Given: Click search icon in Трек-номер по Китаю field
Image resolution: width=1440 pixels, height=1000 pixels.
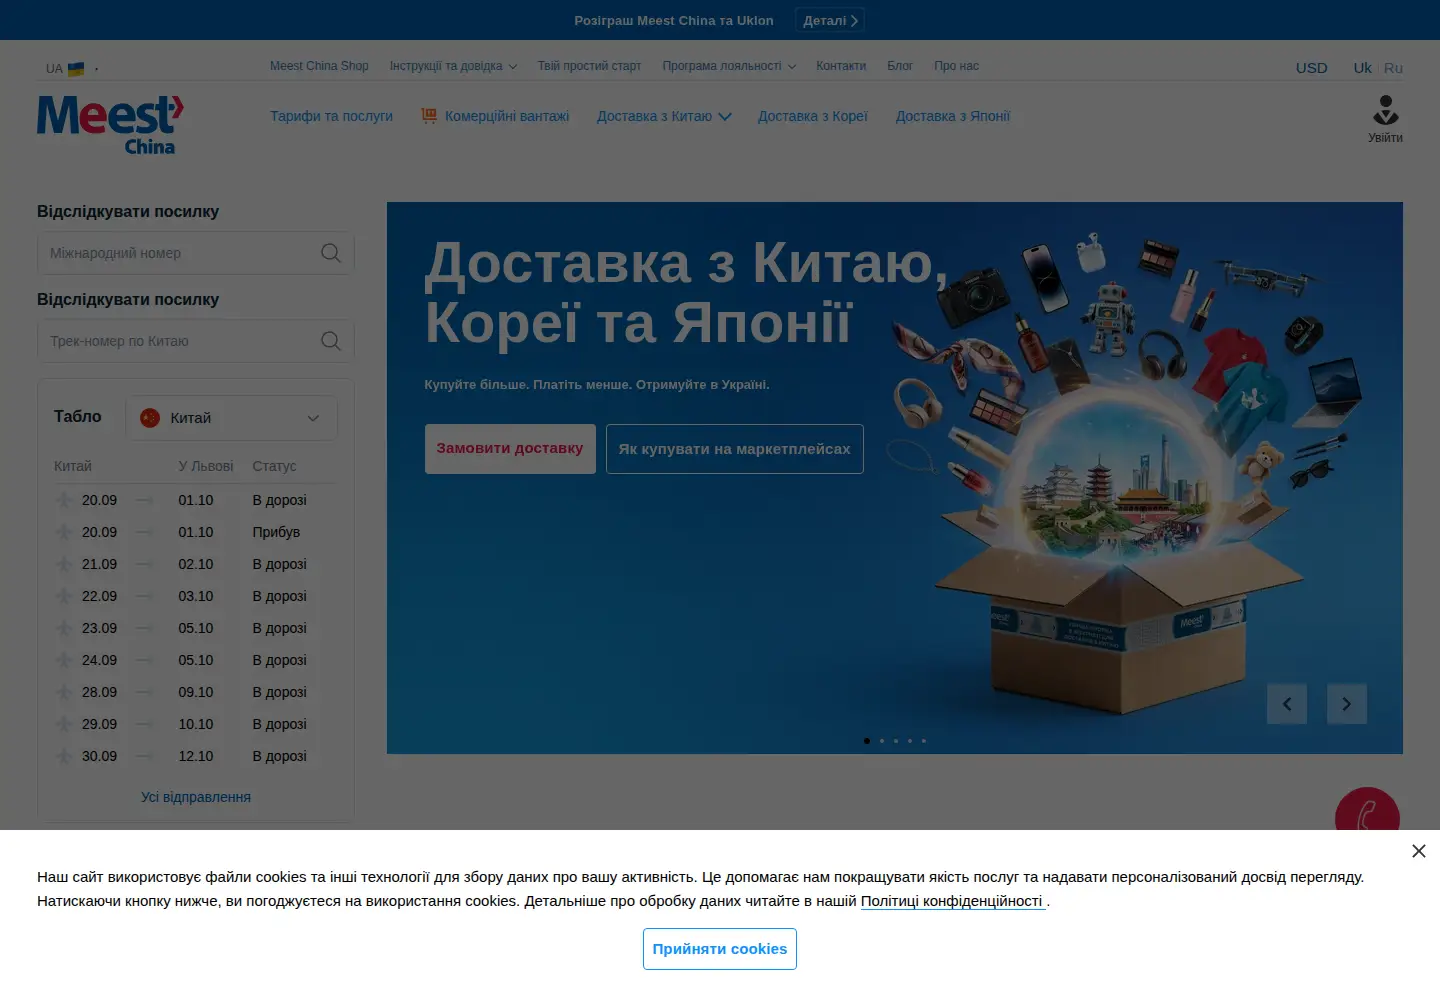Looking at the screenshot, I should coord(331,341).
